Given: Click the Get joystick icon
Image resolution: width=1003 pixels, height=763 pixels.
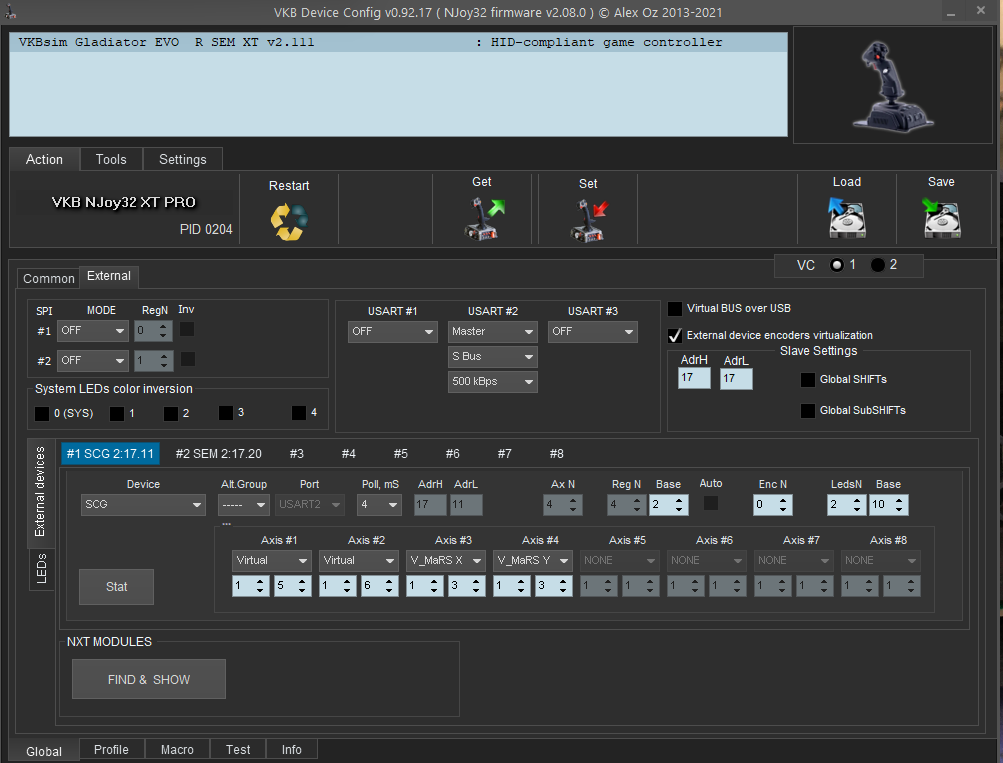Looking at the screenshot, I should click(x=484, y=219).
